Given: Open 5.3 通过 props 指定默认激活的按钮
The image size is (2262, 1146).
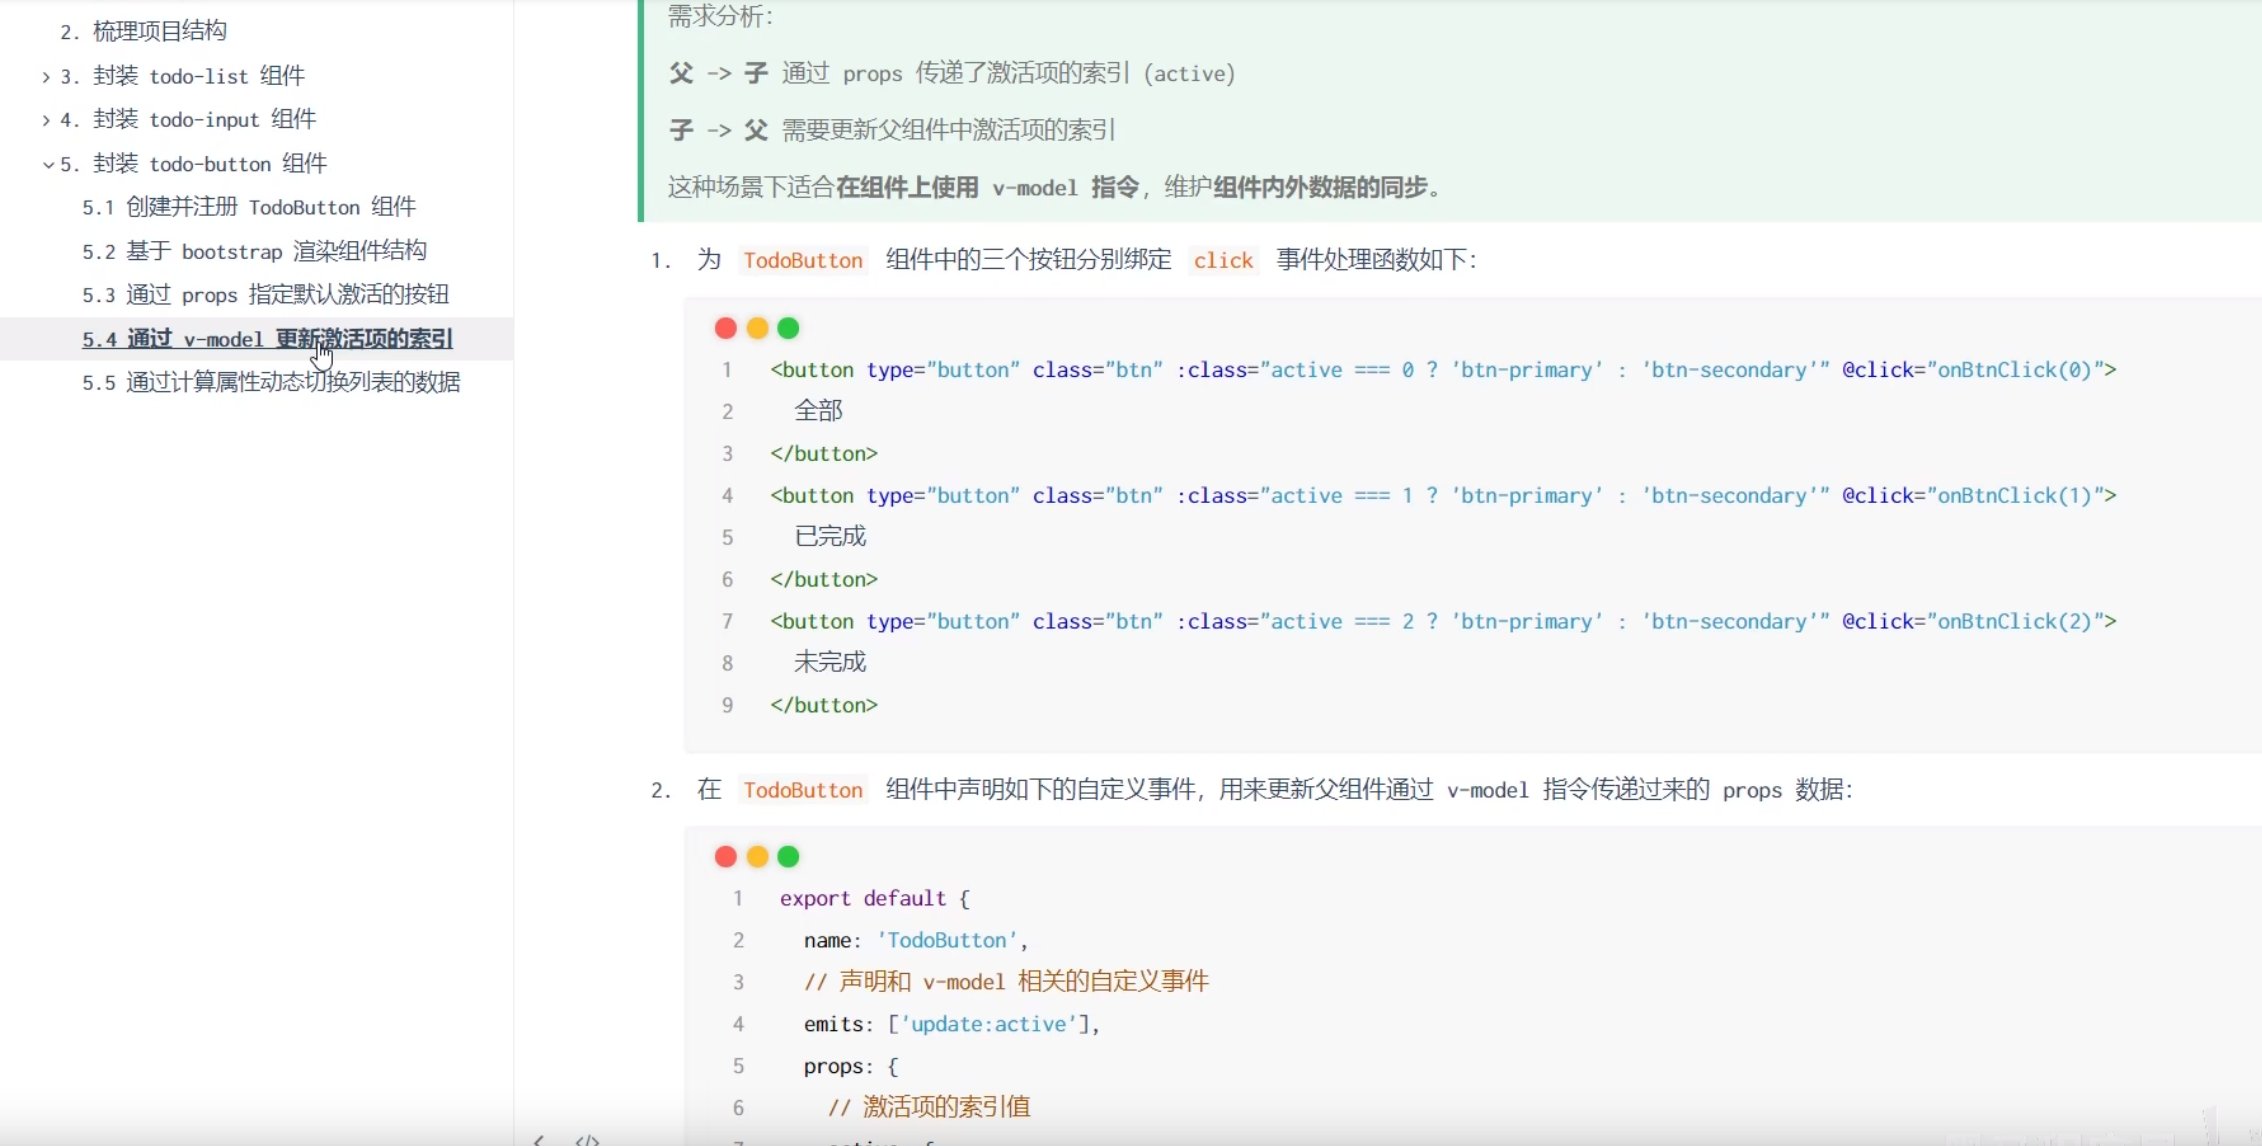Looking at the screenshot, I should click(x=265, y=295).
